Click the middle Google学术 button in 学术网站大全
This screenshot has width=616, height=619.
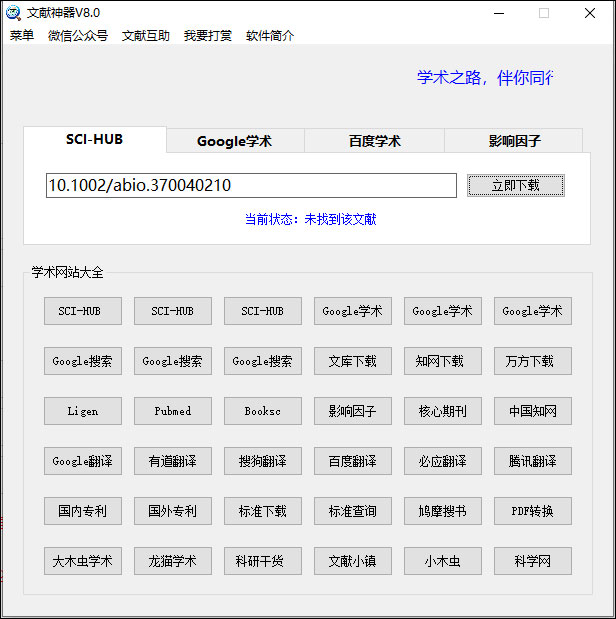[443, 311]
